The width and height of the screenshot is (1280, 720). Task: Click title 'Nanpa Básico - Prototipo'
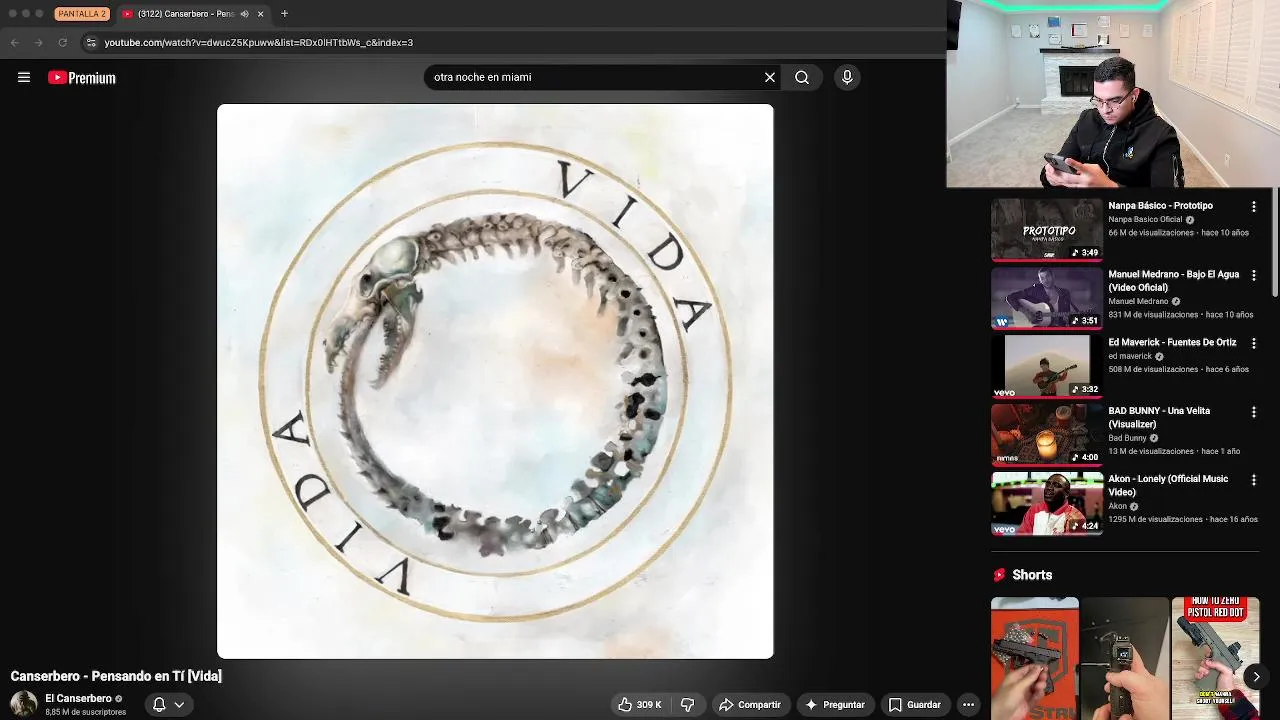click(1160, 206)
